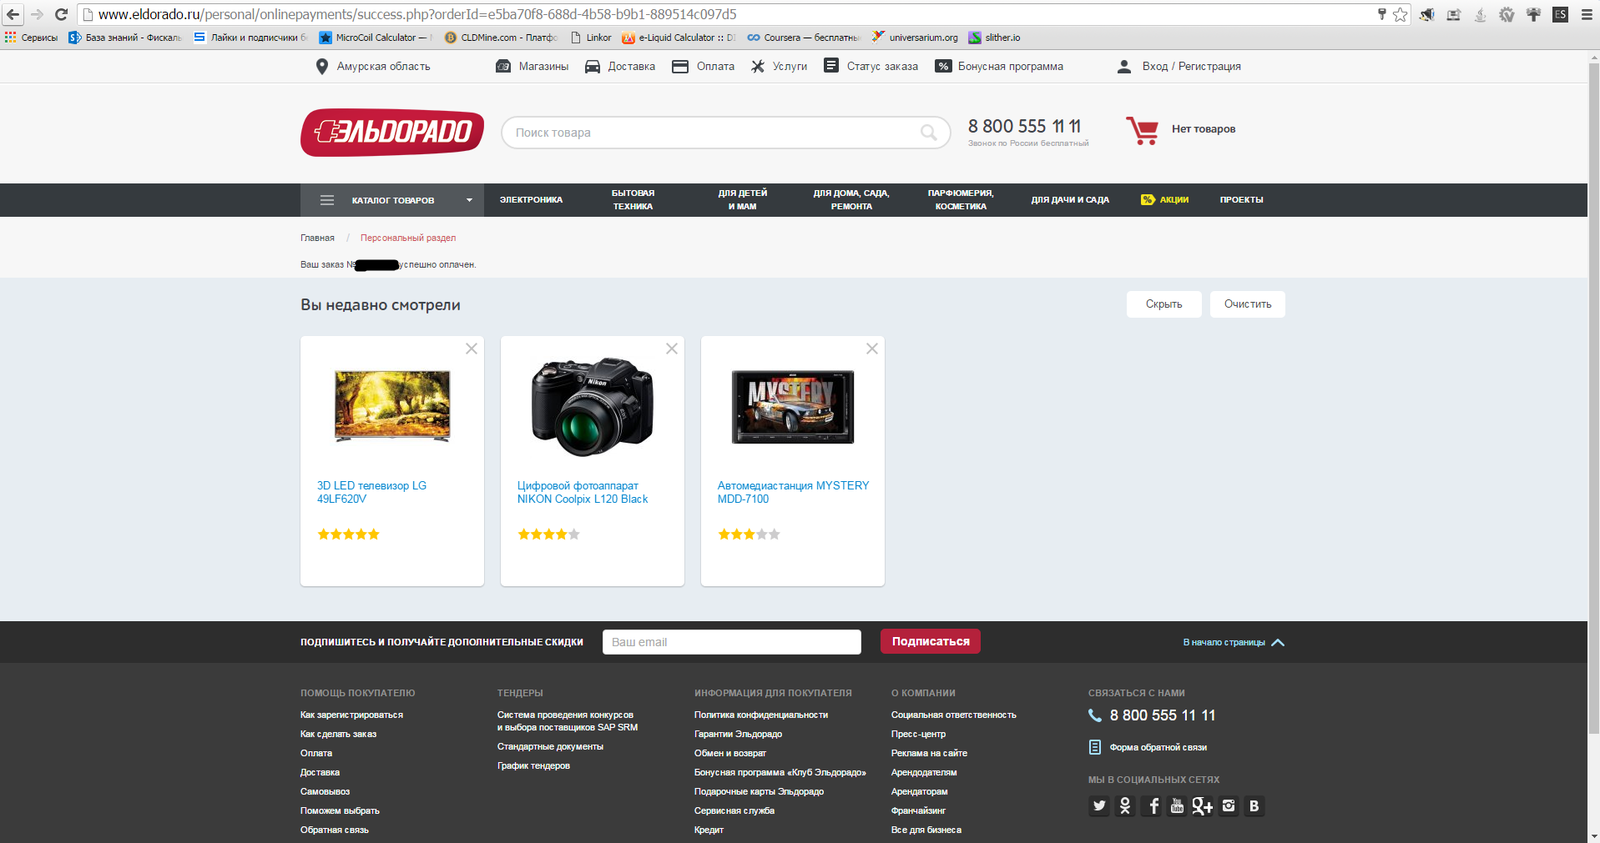Select the Амурская область location pin
Viewport: 1600px width, 843px height.
coord(322,66)
